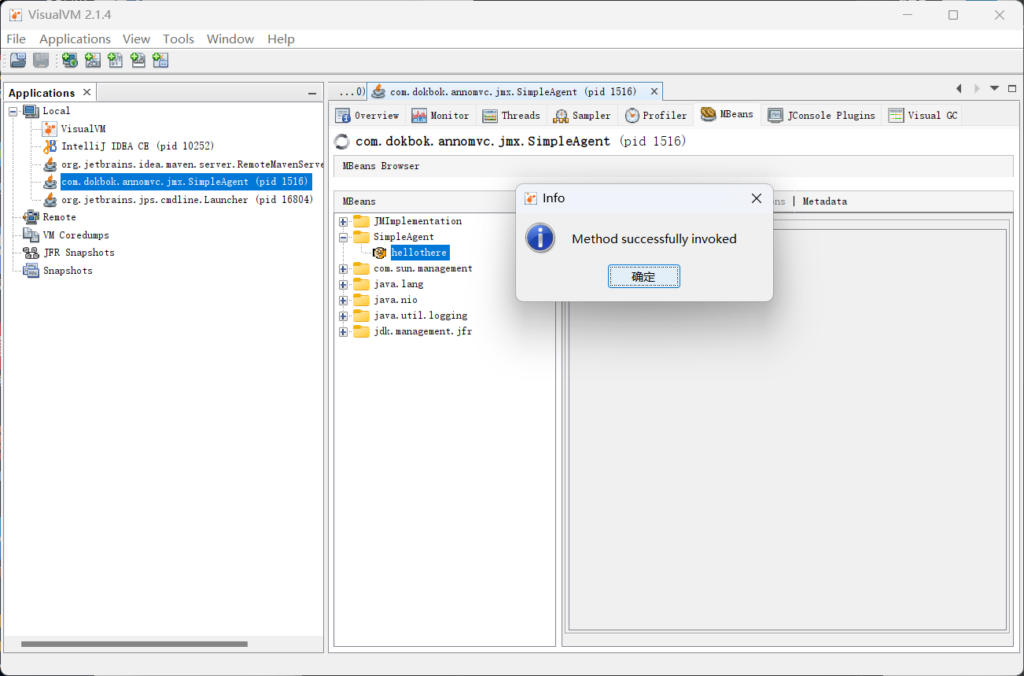The image size is (1024, 676).
Task: Open the Window menu
Action: click(x=231, y=39)
